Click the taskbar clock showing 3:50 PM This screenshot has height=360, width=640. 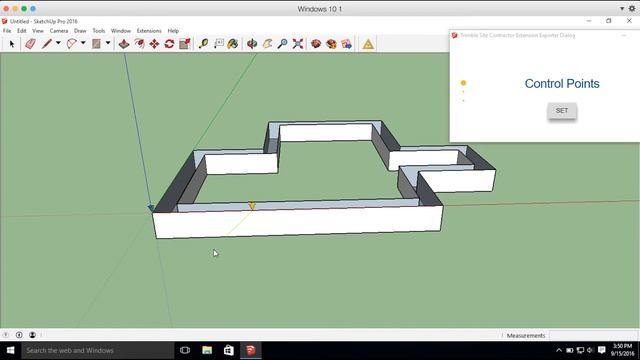622,350
